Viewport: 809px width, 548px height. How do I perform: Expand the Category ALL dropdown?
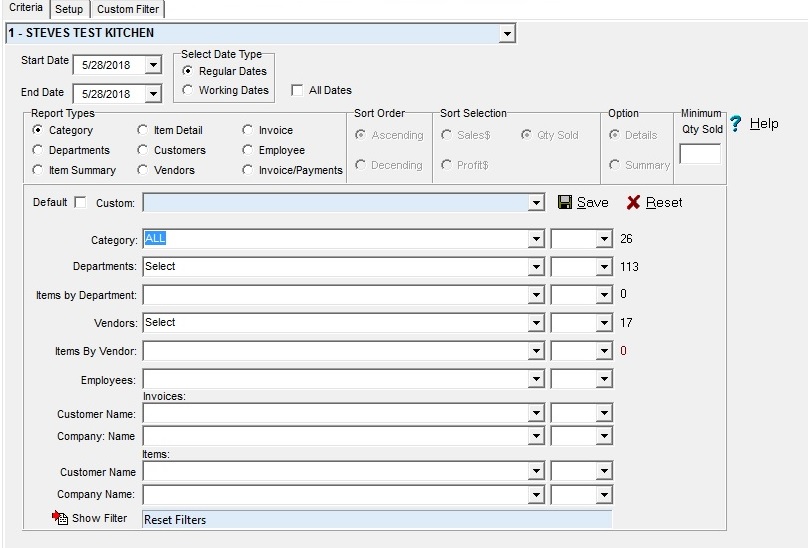pos(537,240)
